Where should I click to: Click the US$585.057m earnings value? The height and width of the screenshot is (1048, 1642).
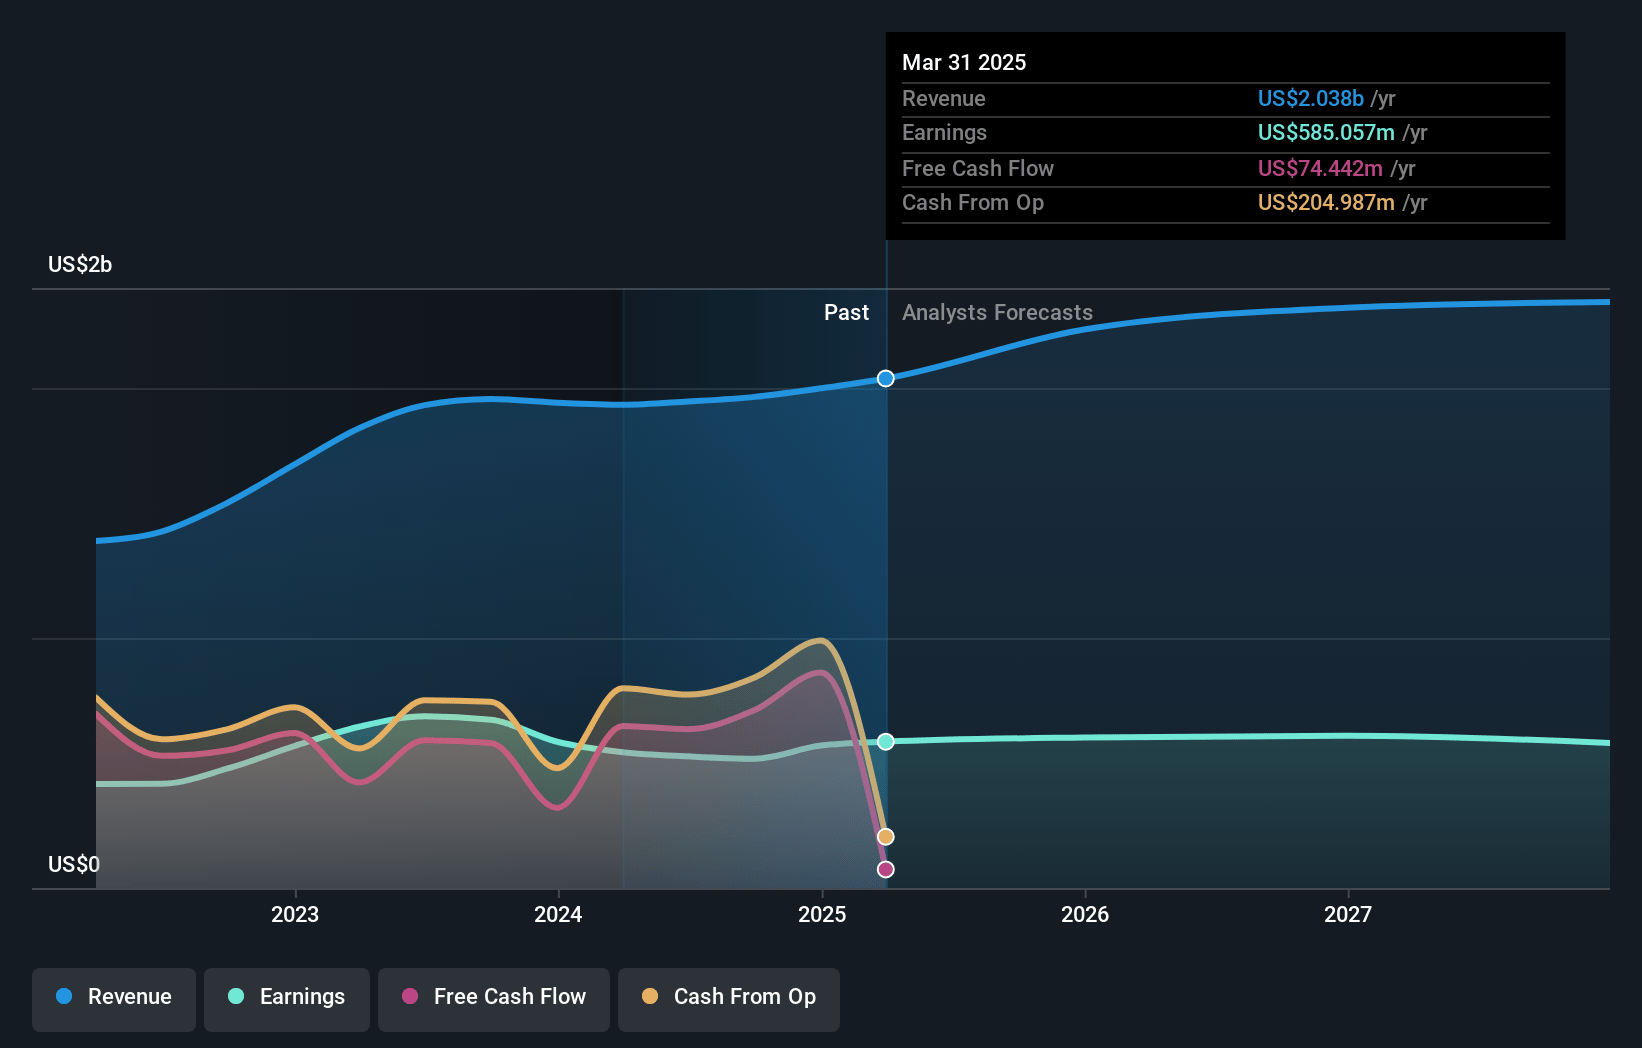click(1326, 132)
